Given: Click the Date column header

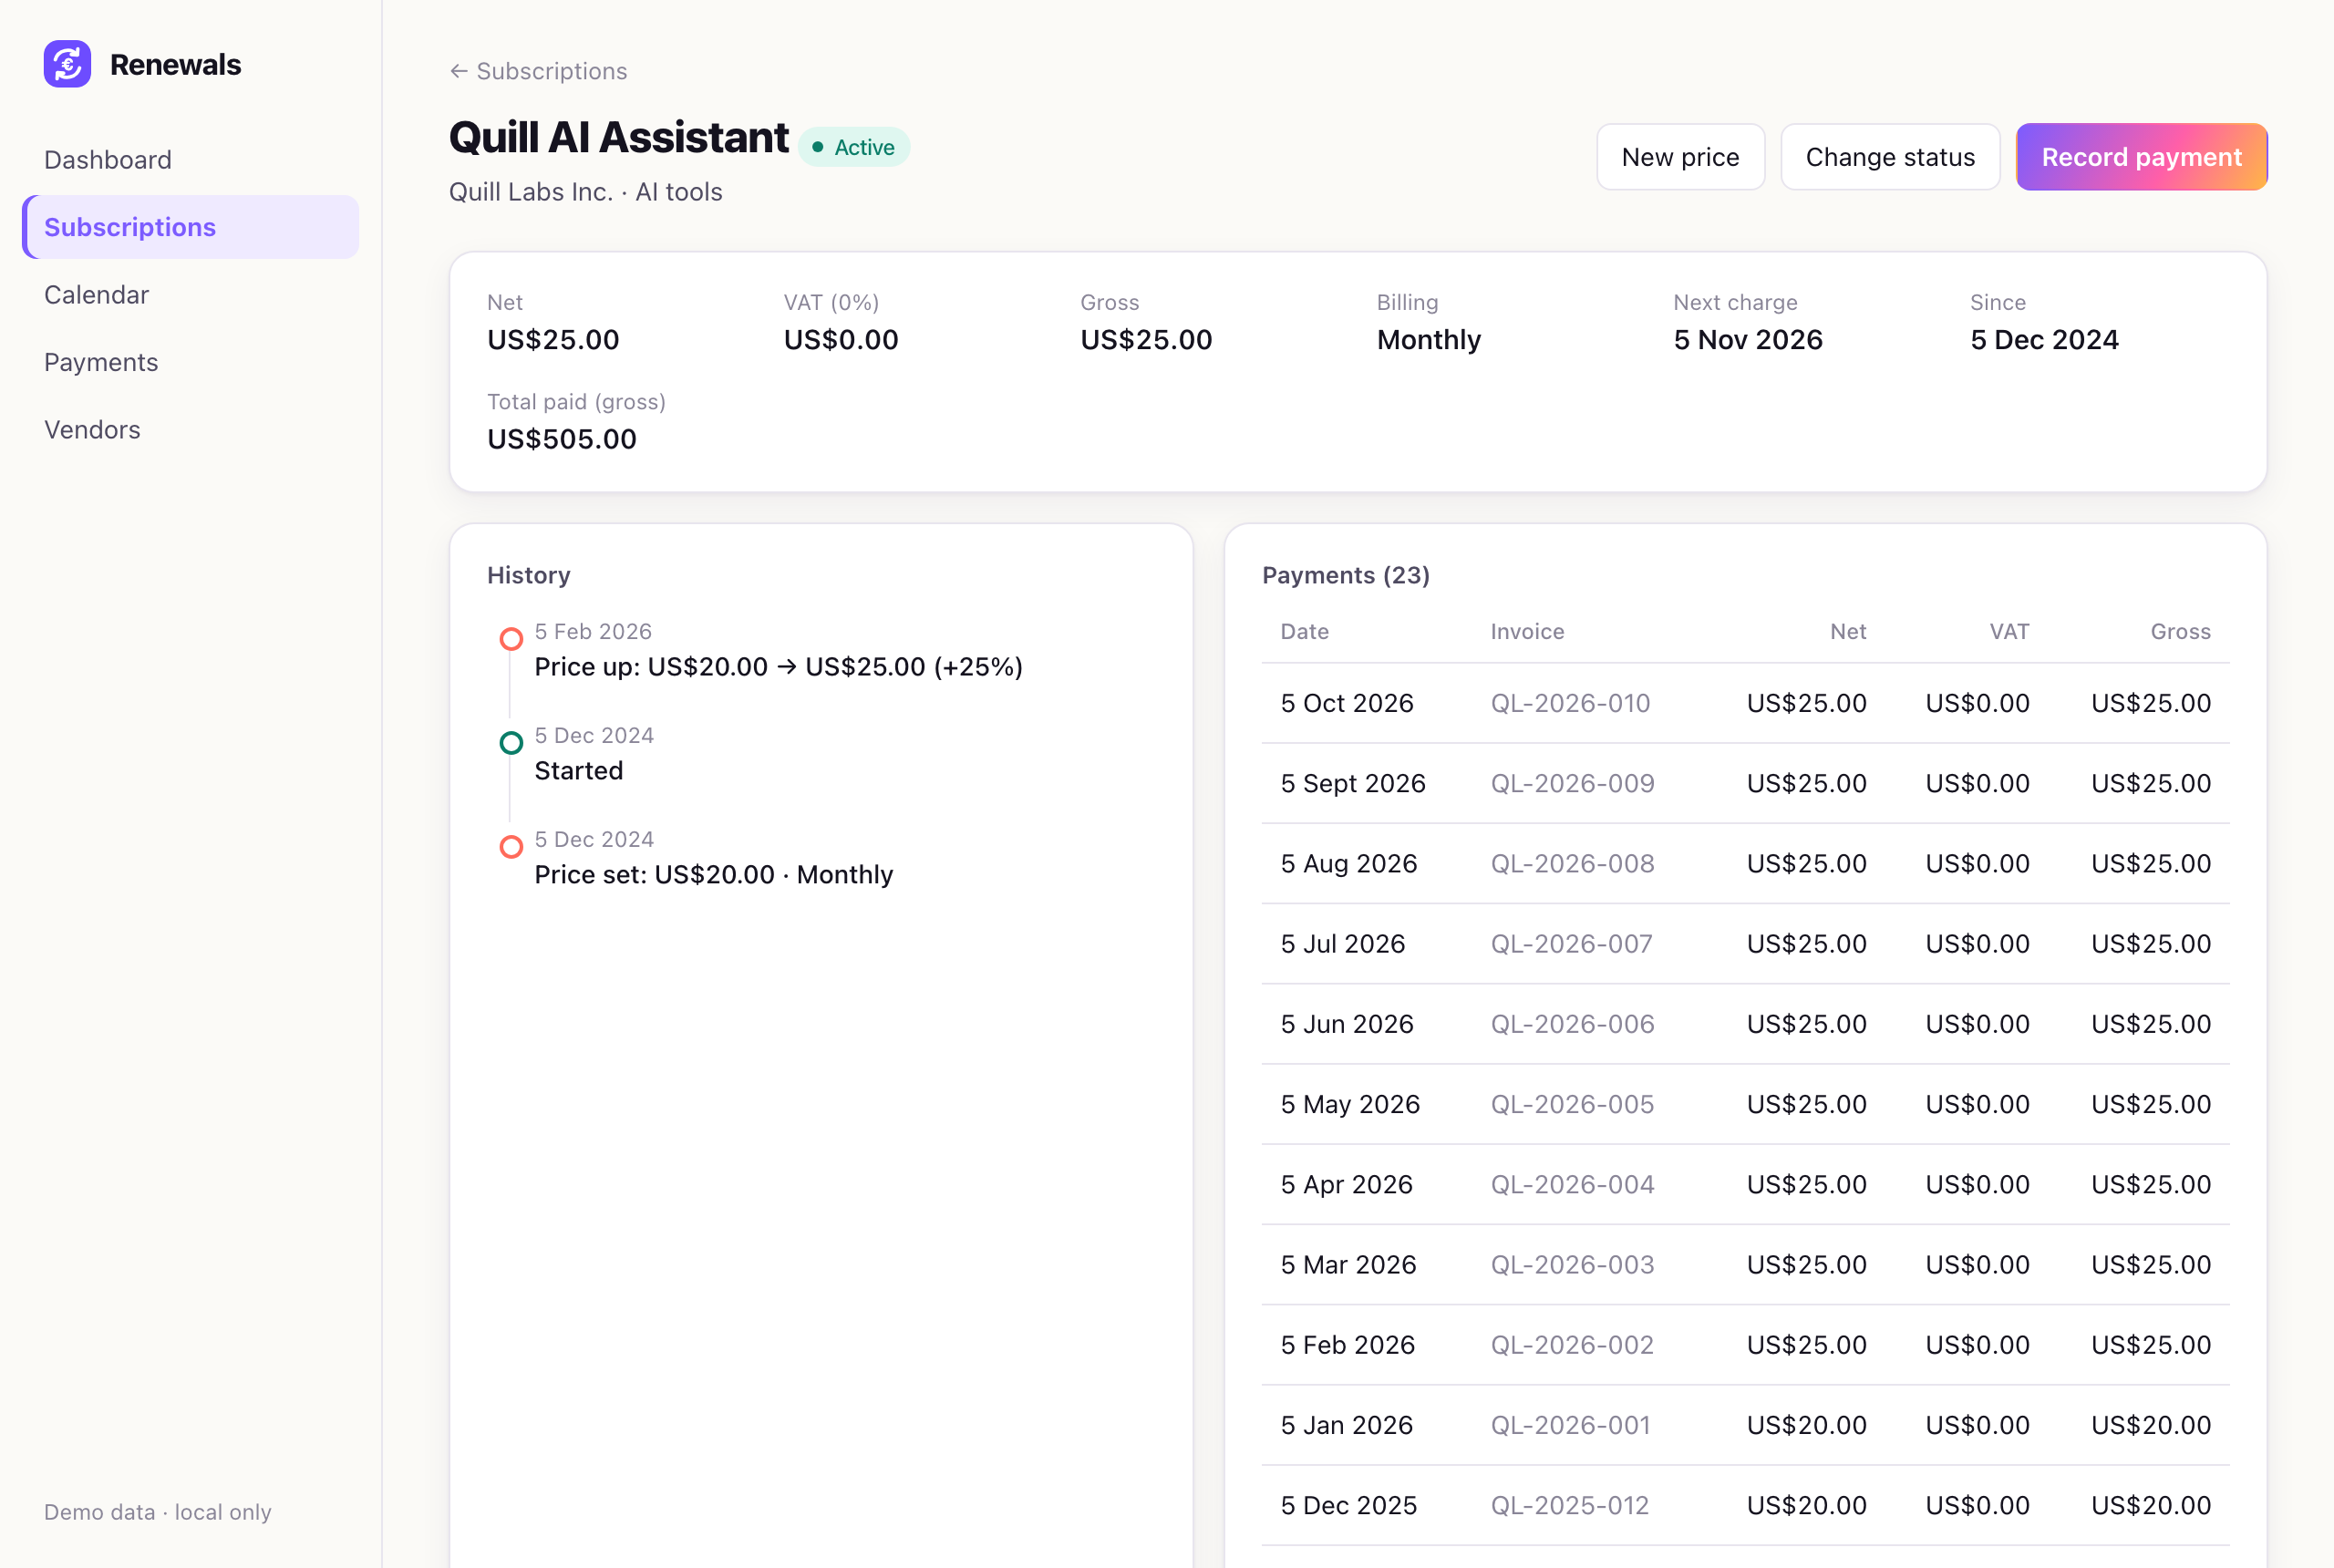Looking at the screenshot, I should [x=1304, y=632].
